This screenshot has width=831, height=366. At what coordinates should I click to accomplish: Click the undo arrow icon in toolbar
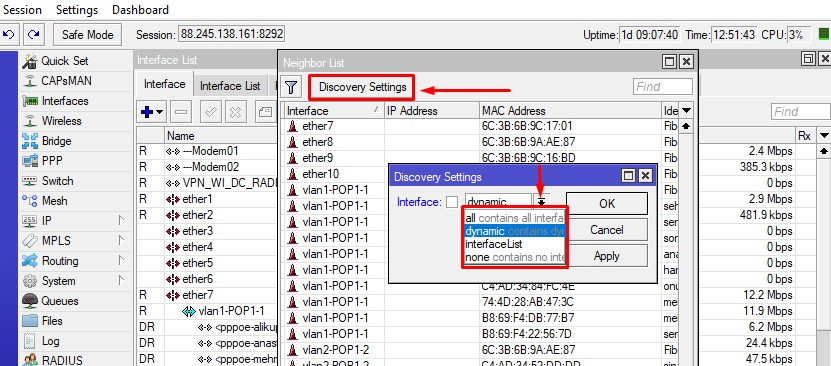[8, 34]
